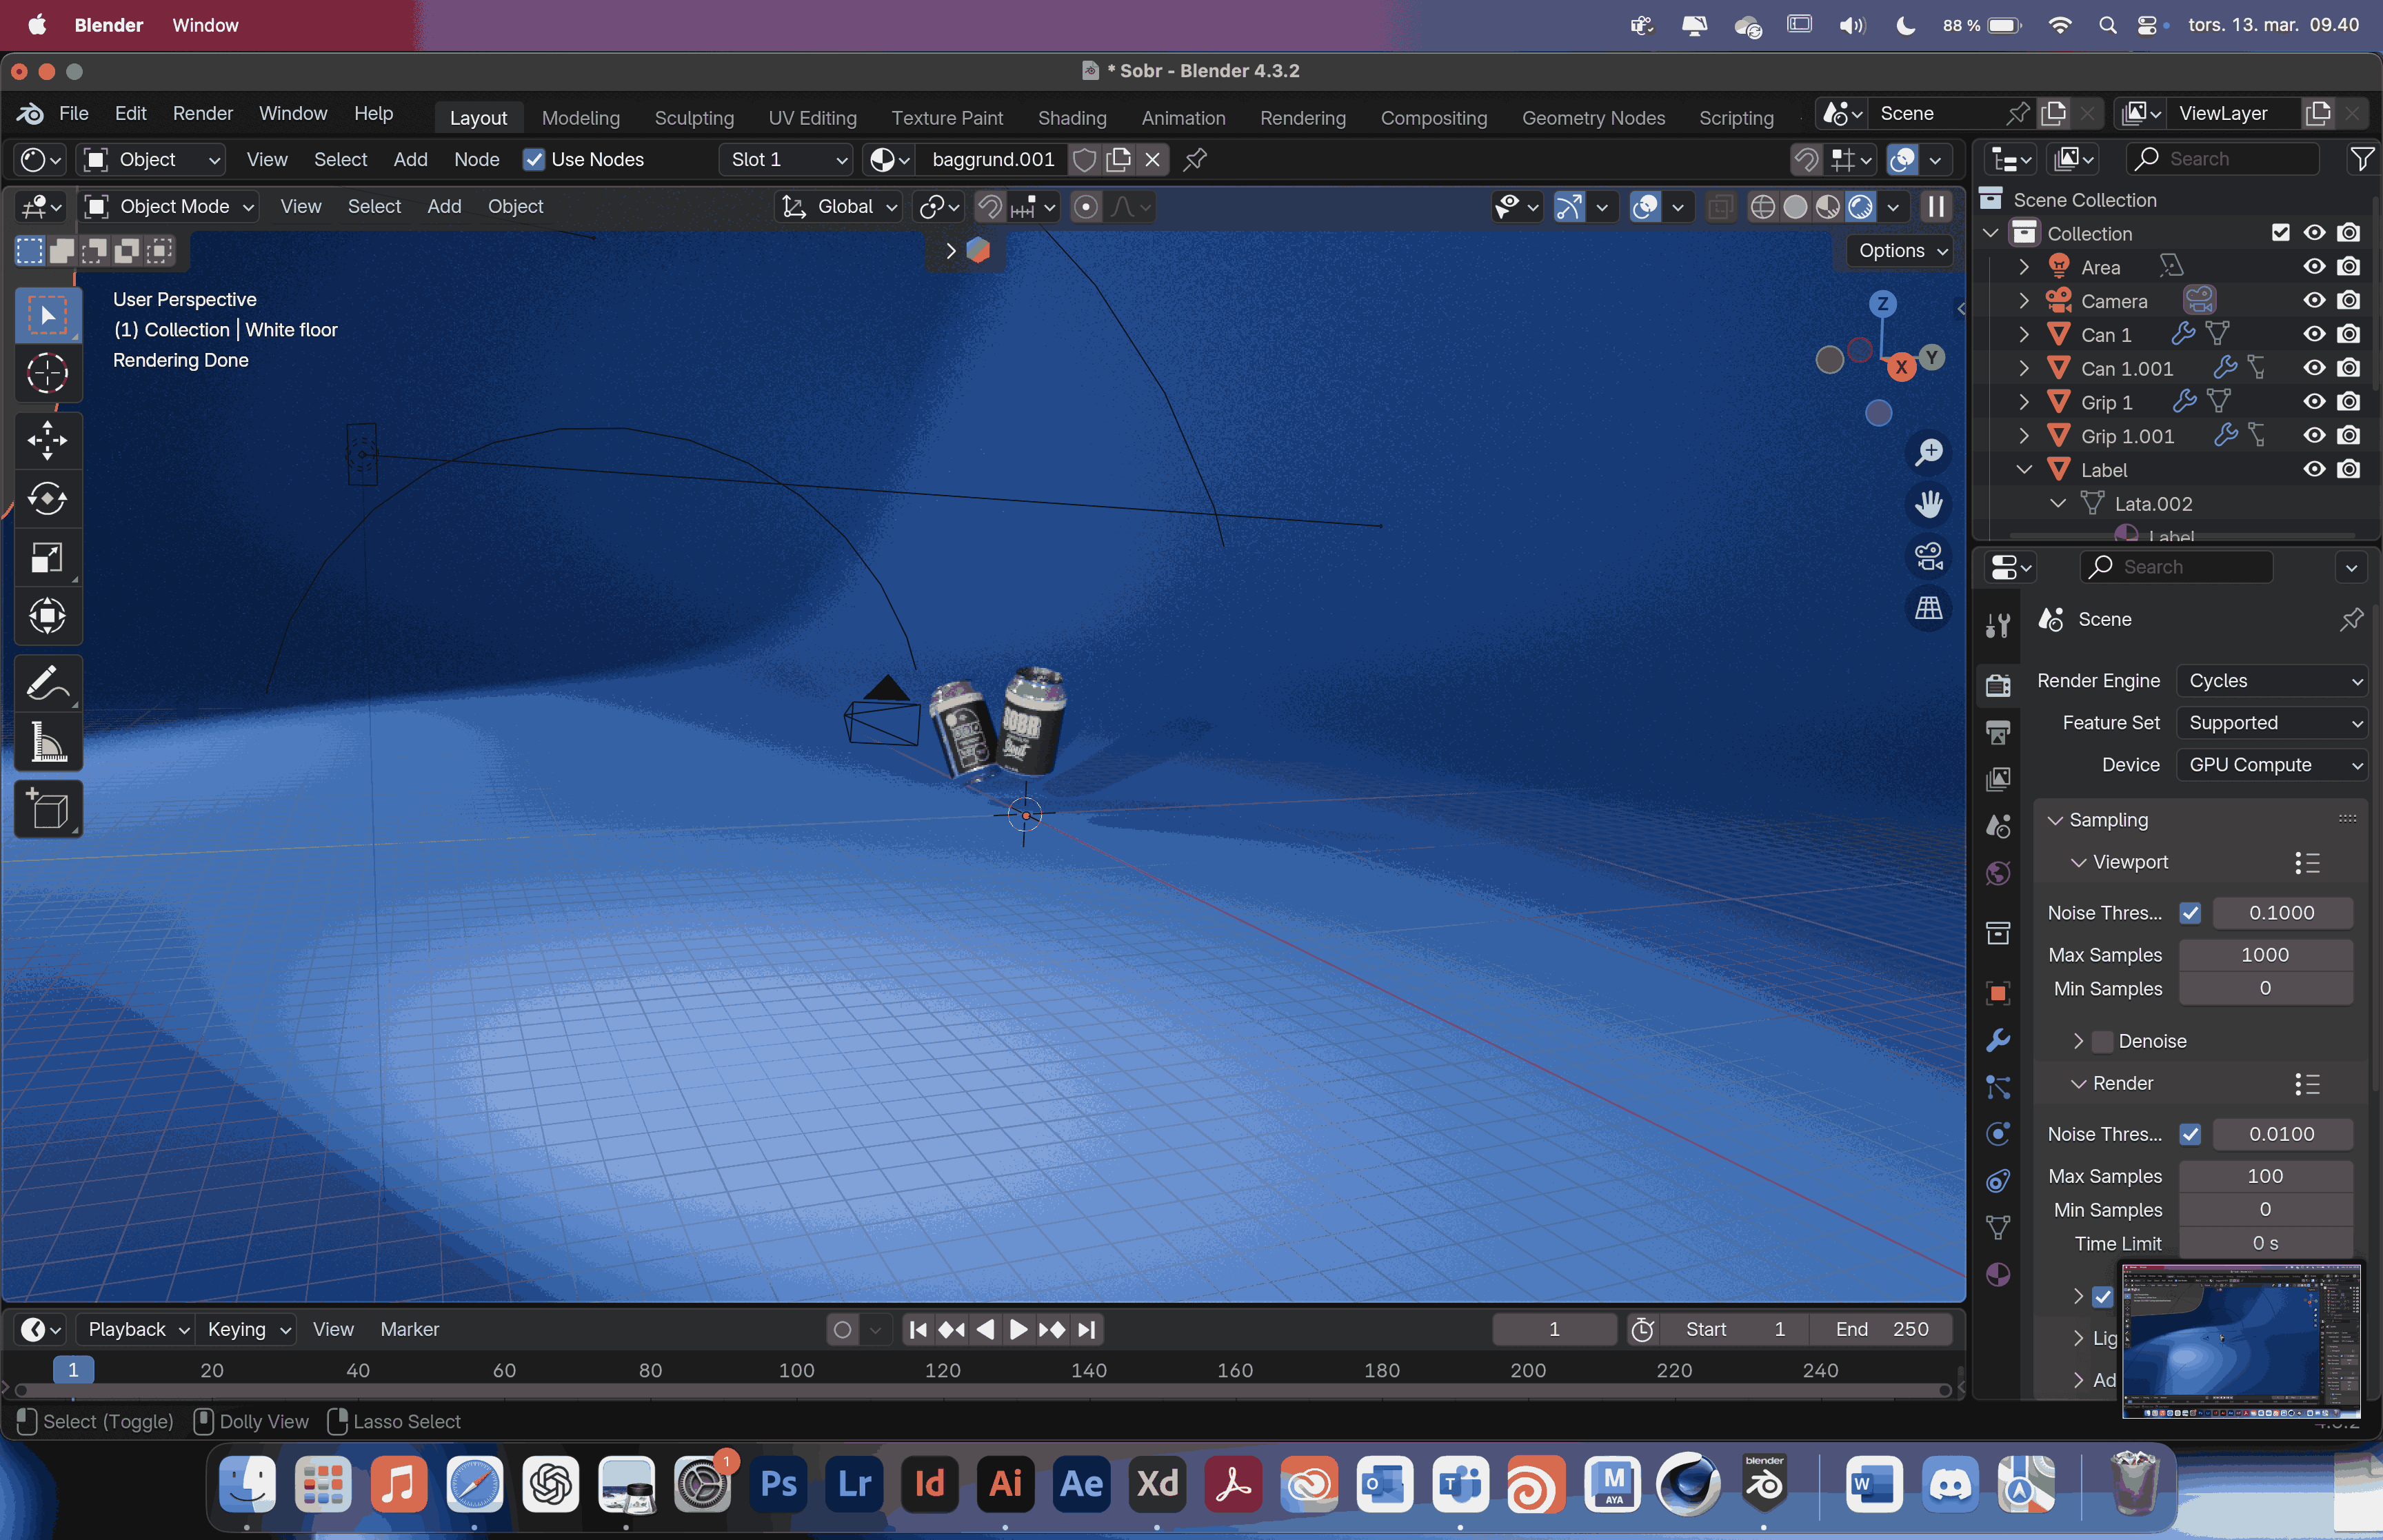Open the Render menu

click(x=202, y=114)
